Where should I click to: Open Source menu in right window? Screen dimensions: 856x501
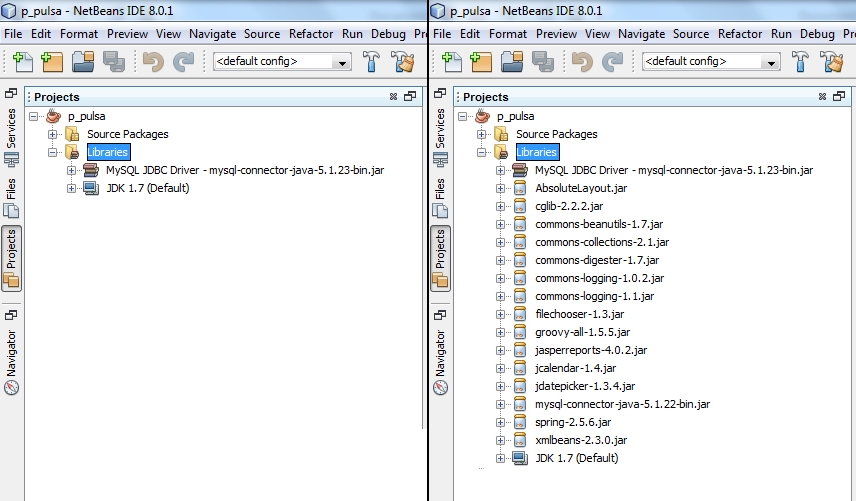tap(691, 34)
